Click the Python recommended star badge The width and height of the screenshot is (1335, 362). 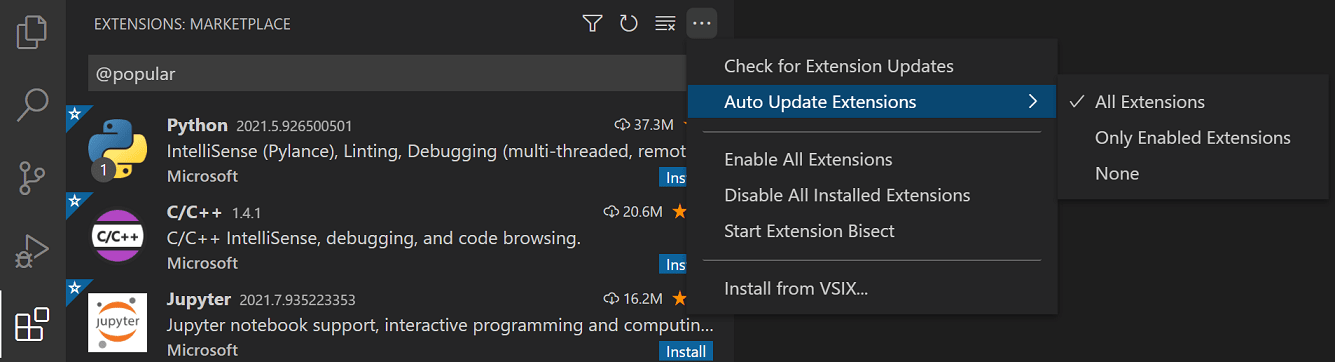pos(74,113)
